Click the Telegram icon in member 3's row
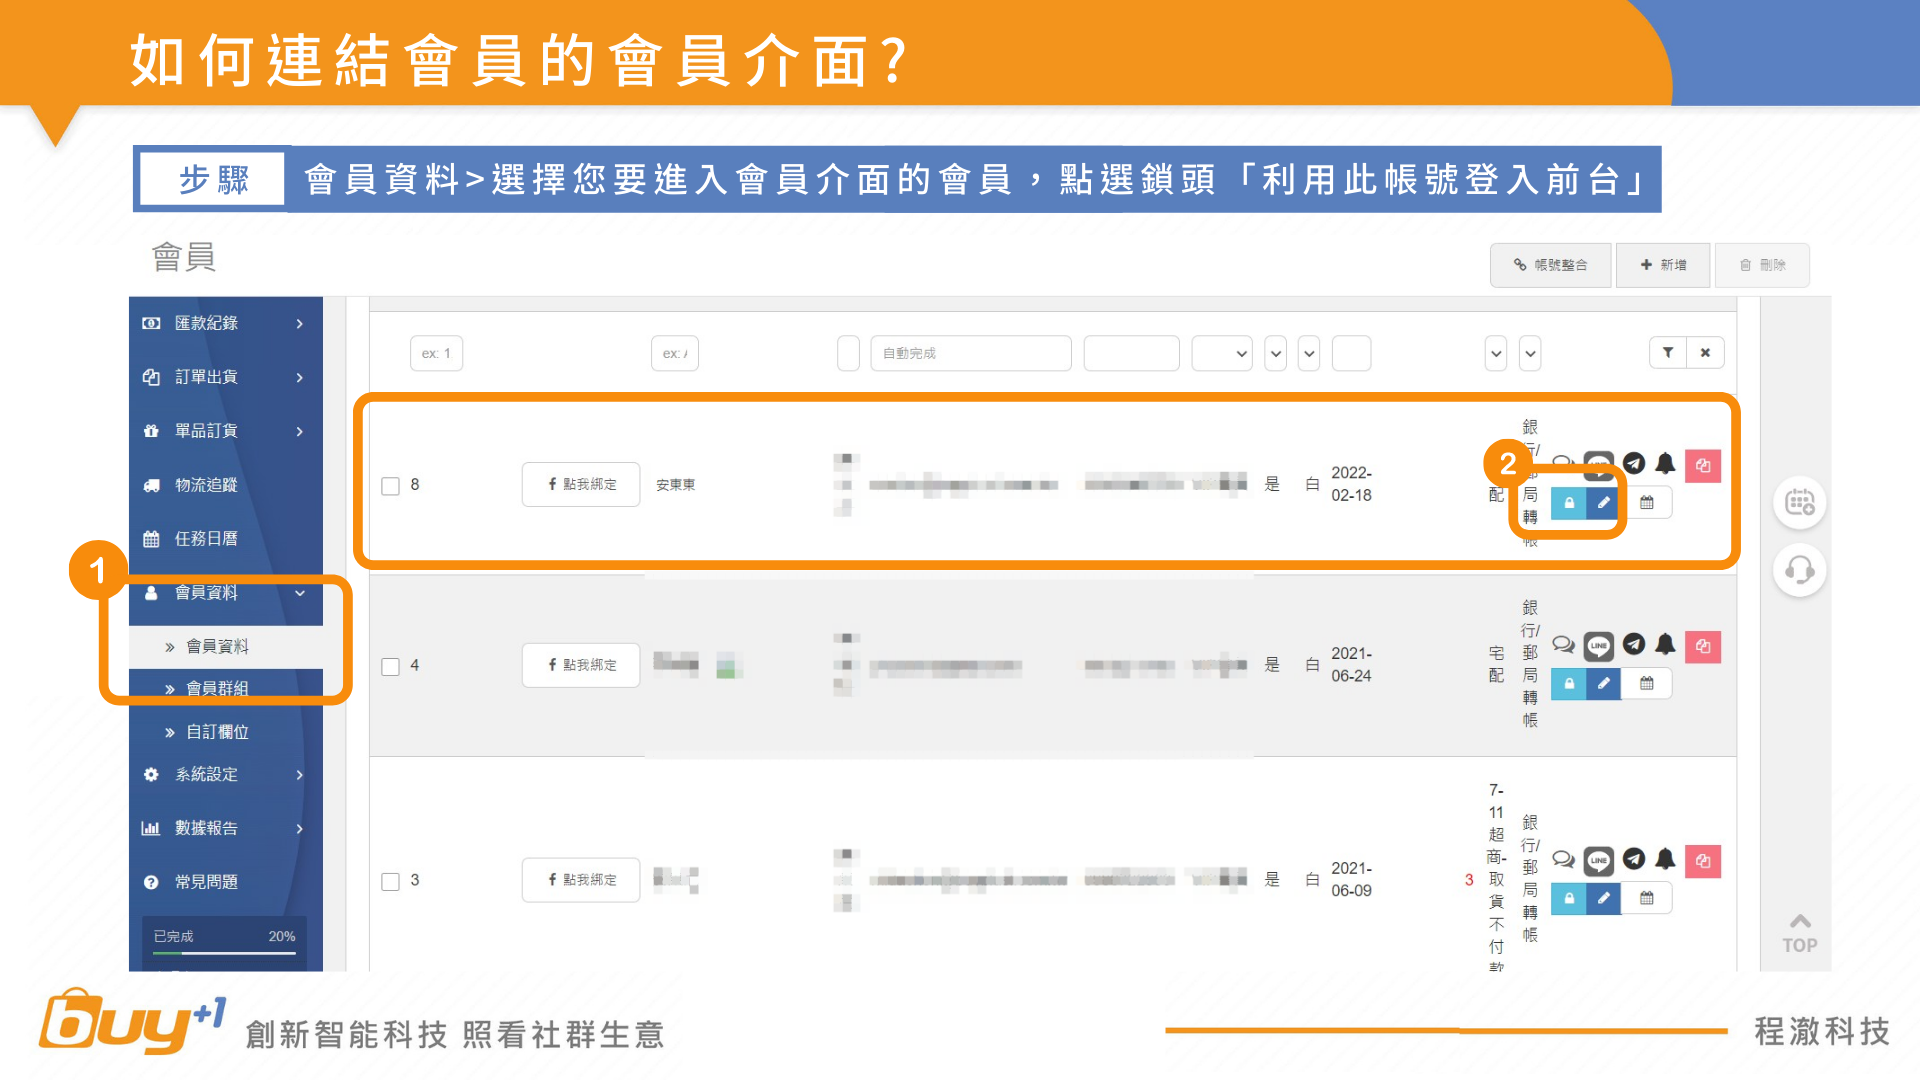 pyautogui.click(x=1633, y=859)
